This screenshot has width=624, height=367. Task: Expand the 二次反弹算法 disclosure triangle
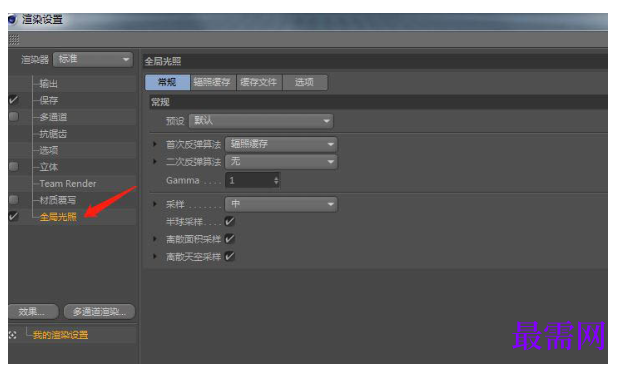155,161
